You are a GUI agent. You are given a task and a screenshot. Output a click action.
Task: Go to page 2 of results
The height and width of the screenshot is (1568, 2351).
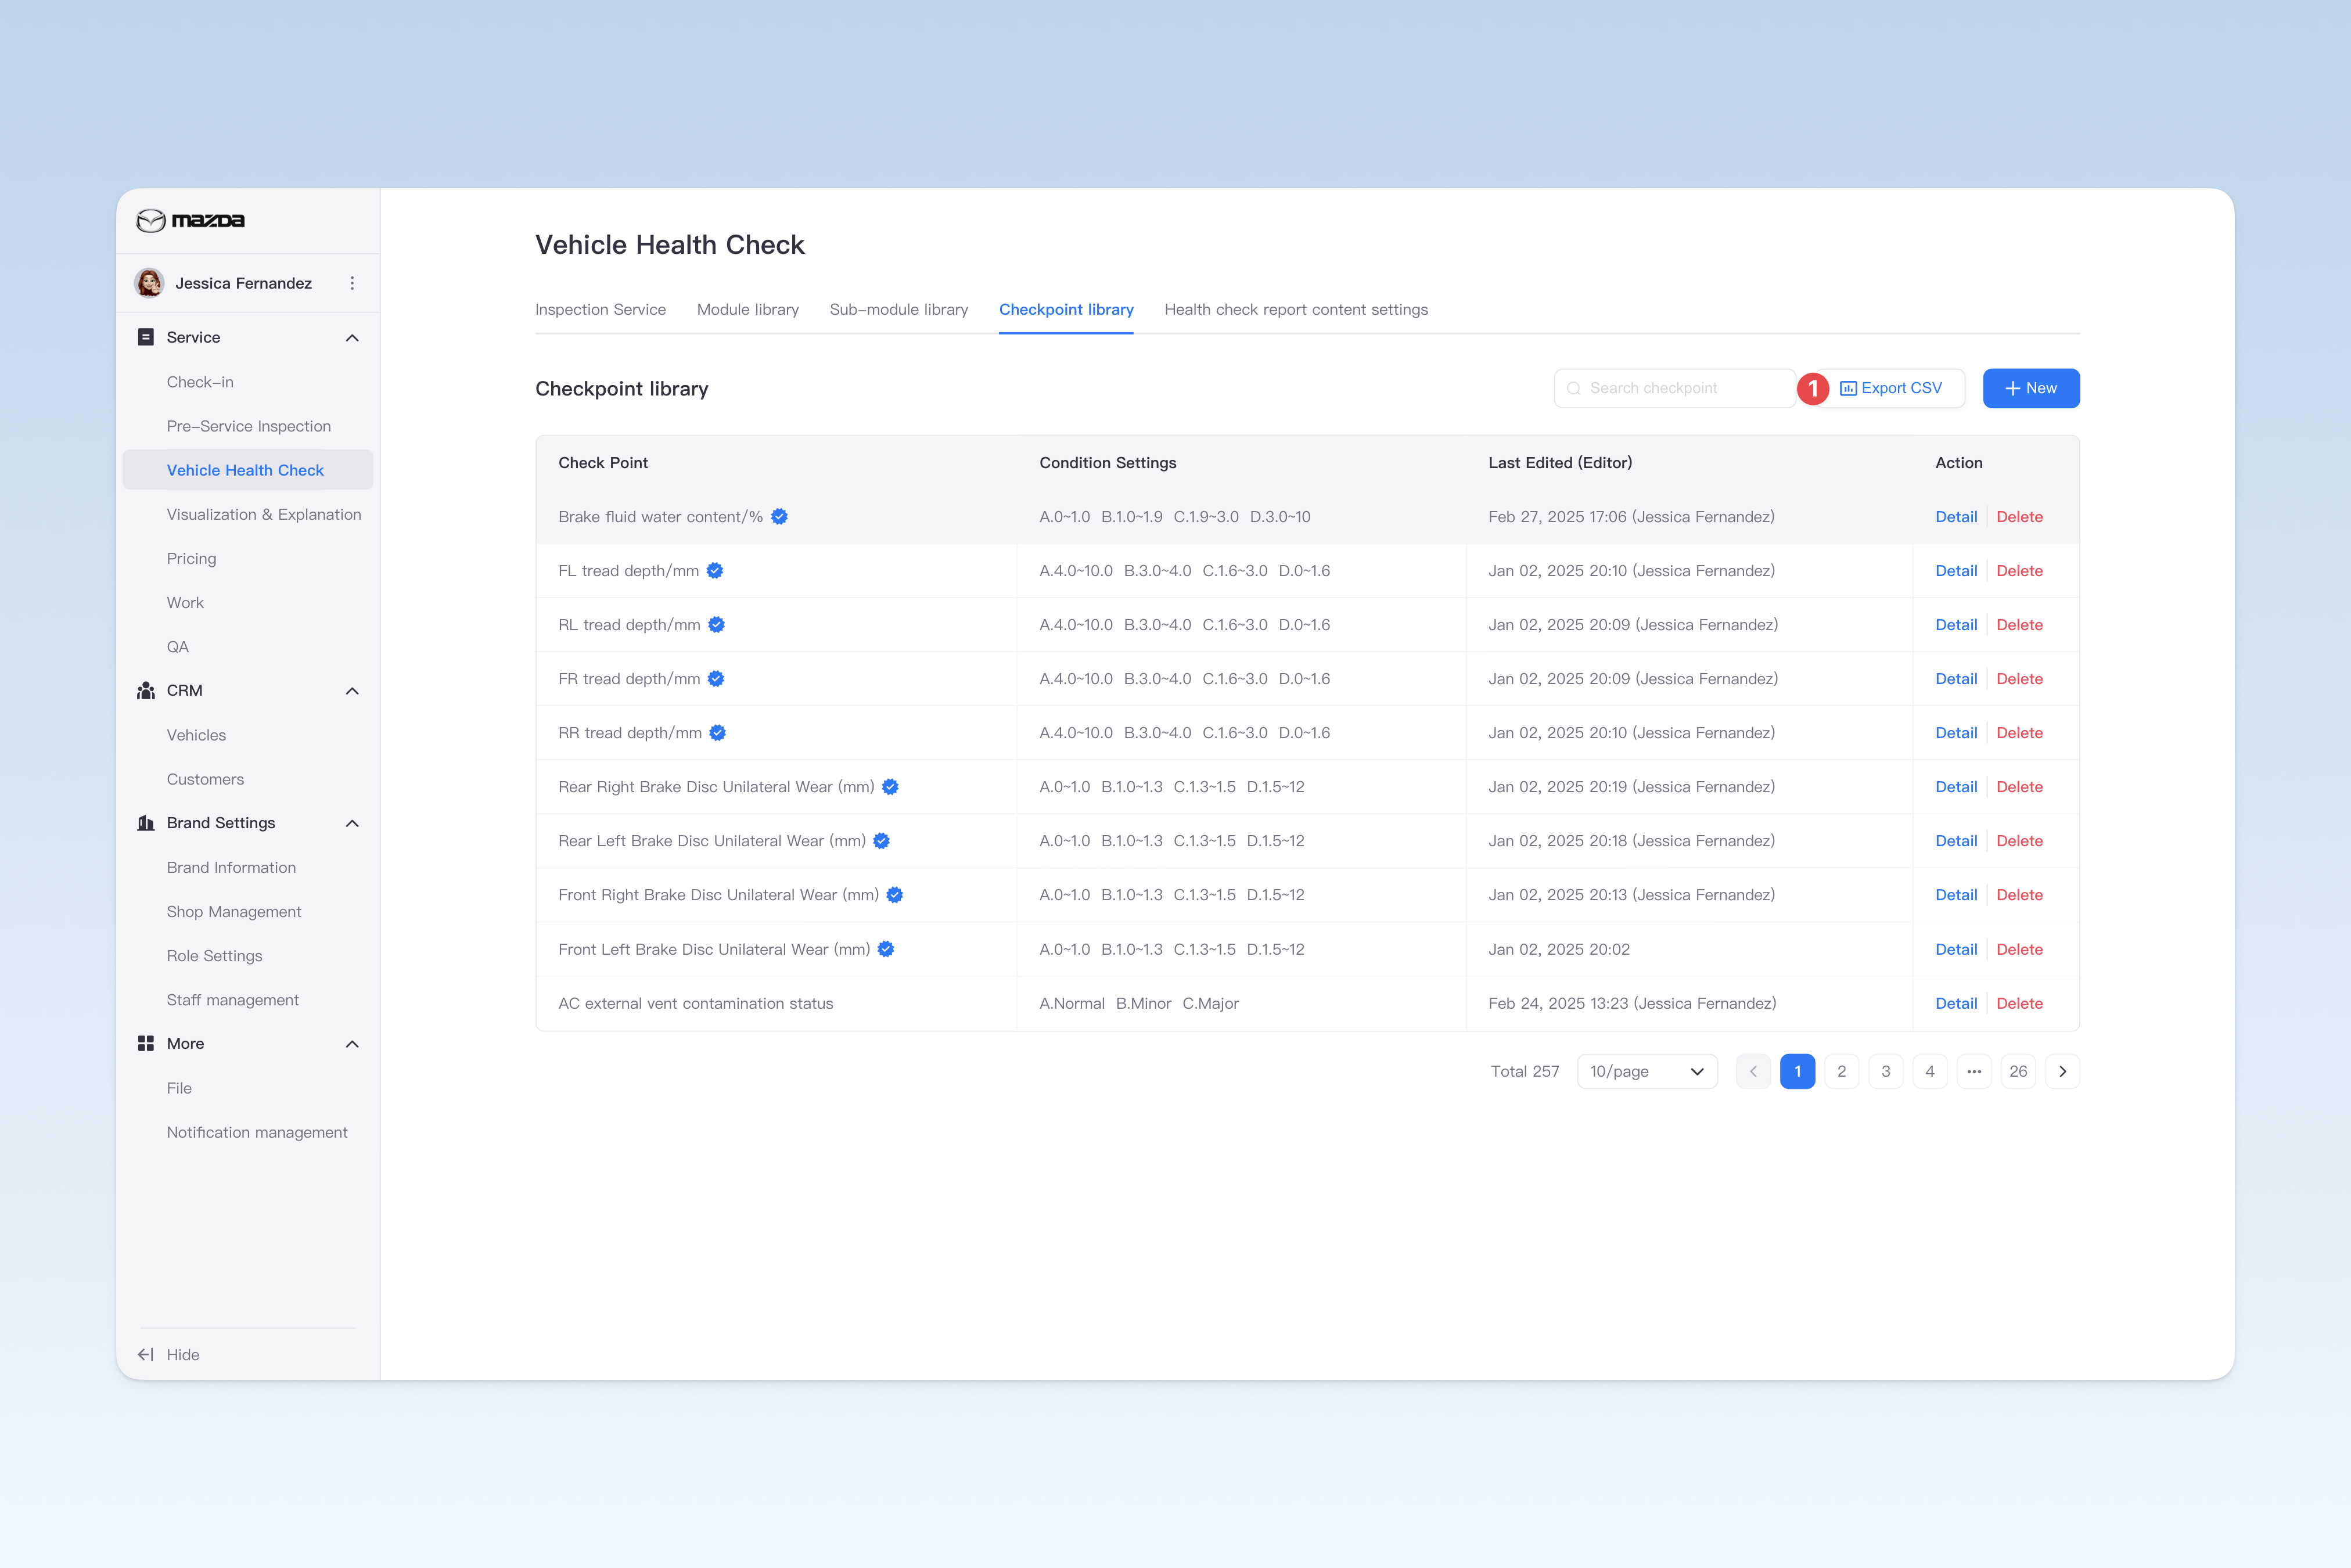coord(1841,1071)
